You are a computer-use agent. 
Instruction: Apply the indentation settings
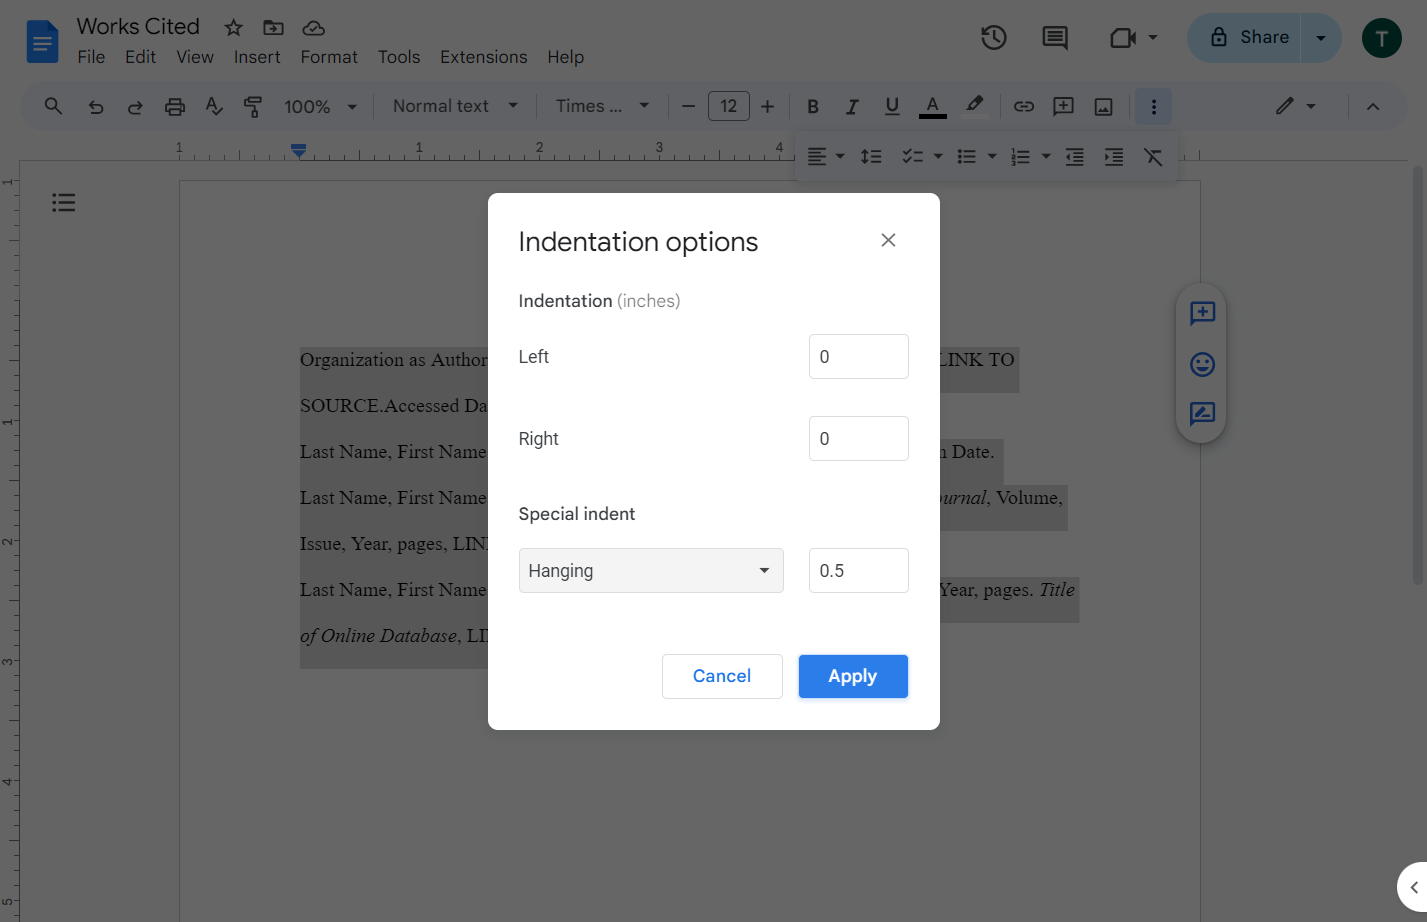pos(853,676)
